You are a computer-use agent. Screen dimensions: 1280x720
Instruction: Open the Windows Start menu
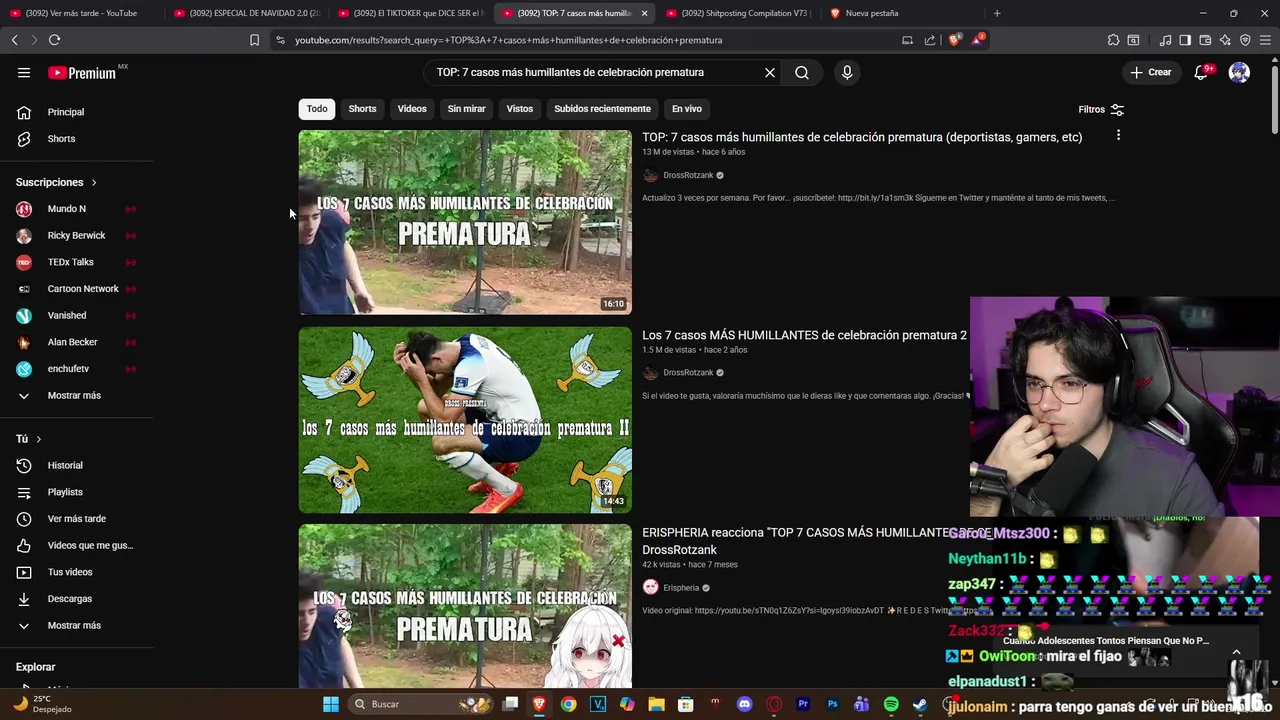(330, 704)
